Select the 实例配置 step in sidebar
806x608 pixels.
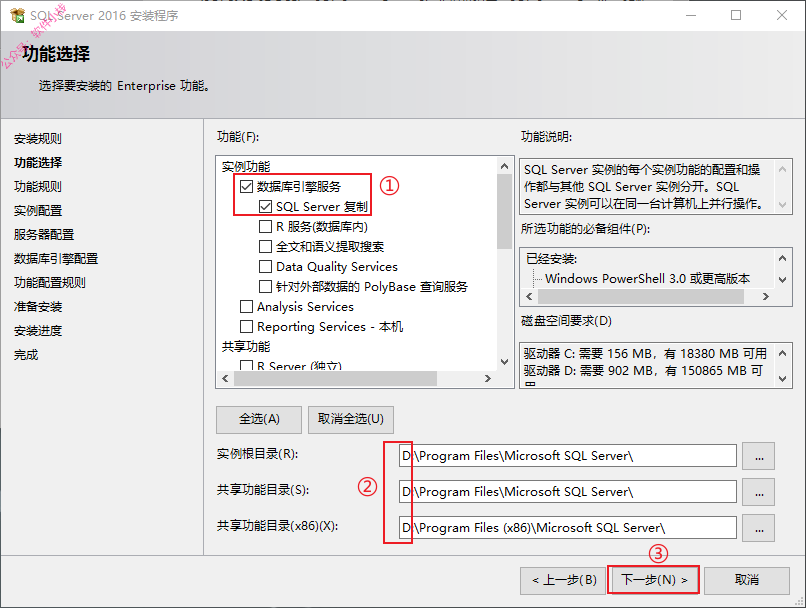tap(38, 211)
